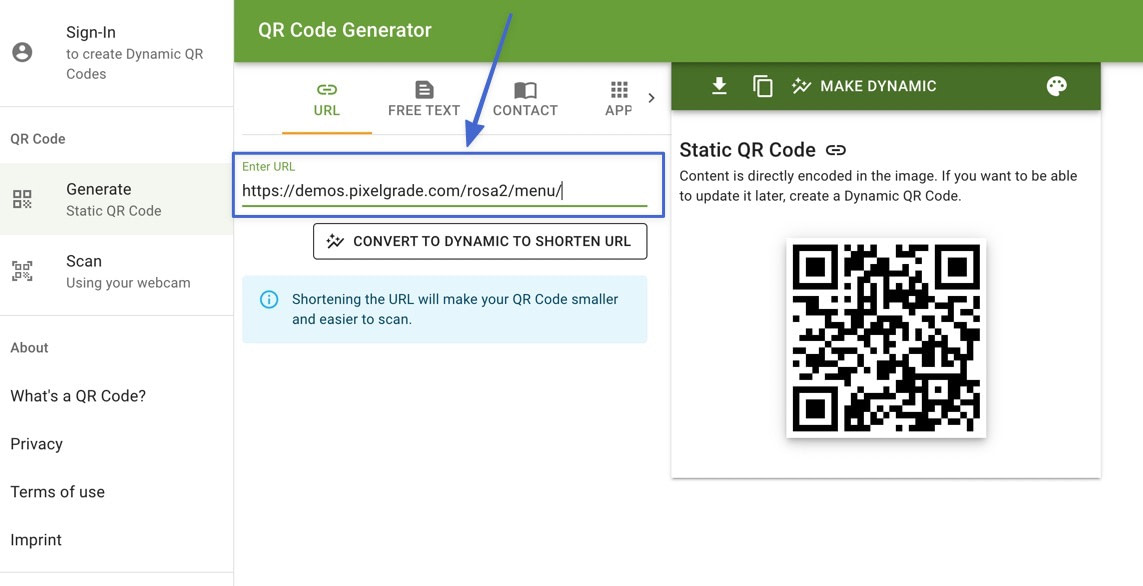Viewport: 1143px width, 586px height.
Task: Switch to the FREE TEXT tab
Action: point(424,97)
